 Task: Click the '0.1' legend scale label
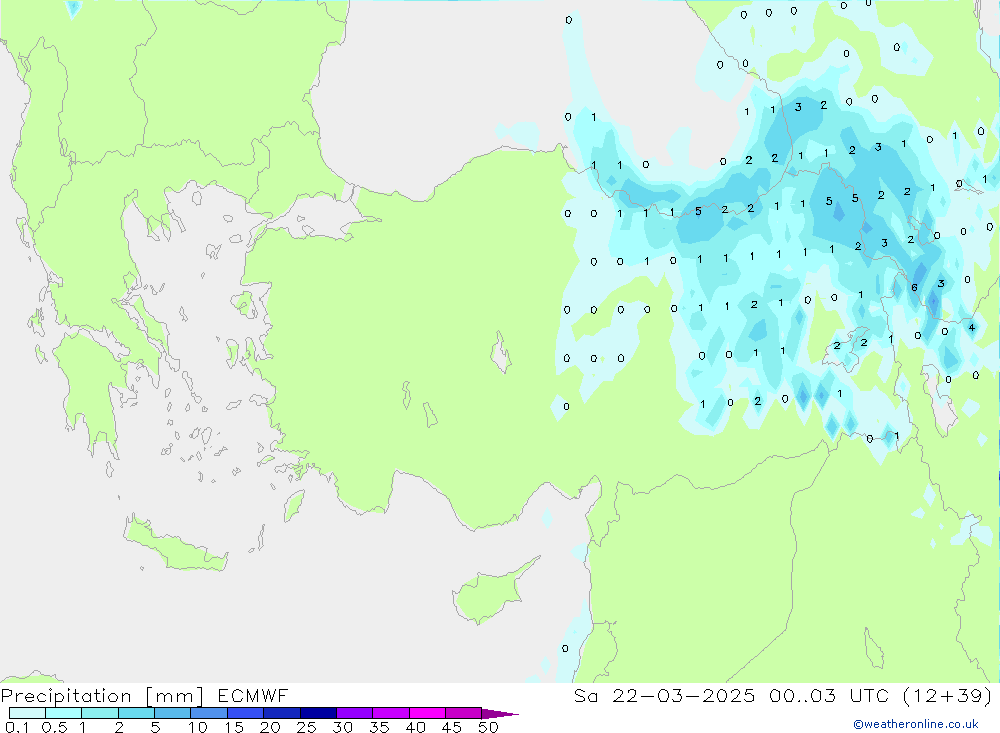[17, 727]
